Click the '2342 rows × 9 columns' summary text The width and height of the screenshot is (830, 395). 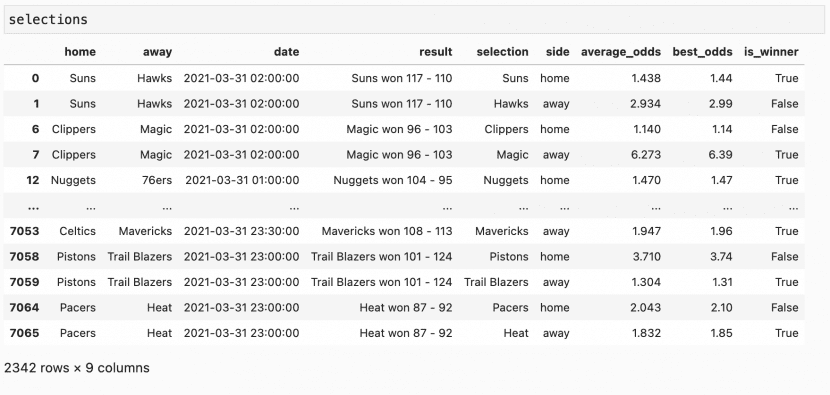coord(77,368)
